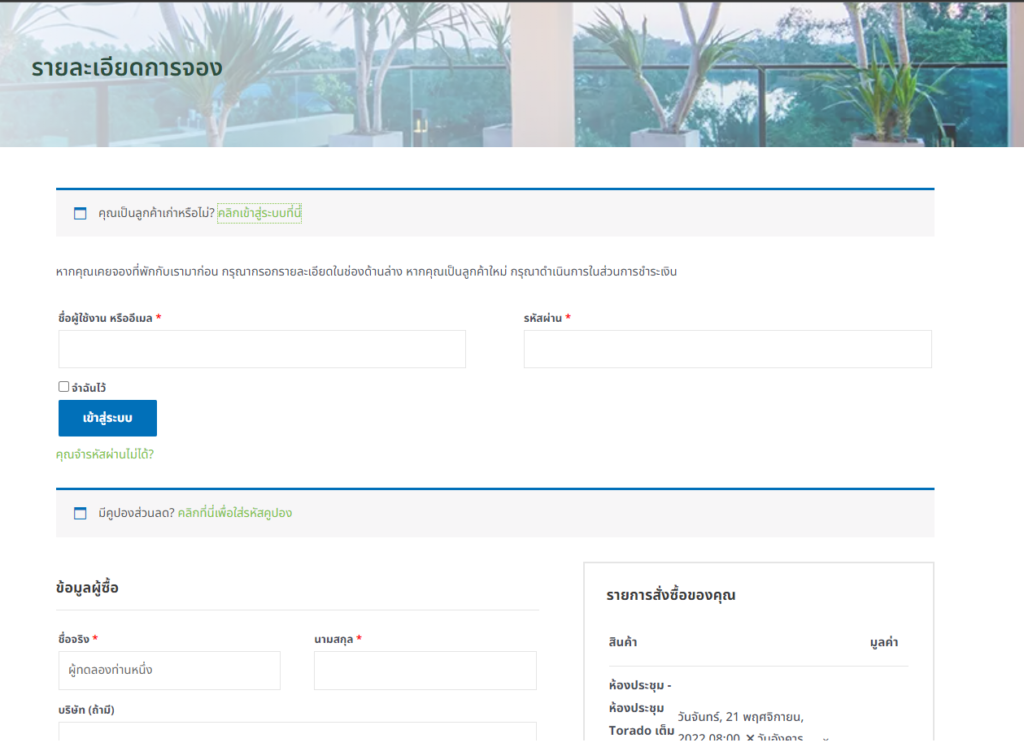Click the 'มูลค่า' column header
1024x747 pixels.
click(x=884, y=642)
